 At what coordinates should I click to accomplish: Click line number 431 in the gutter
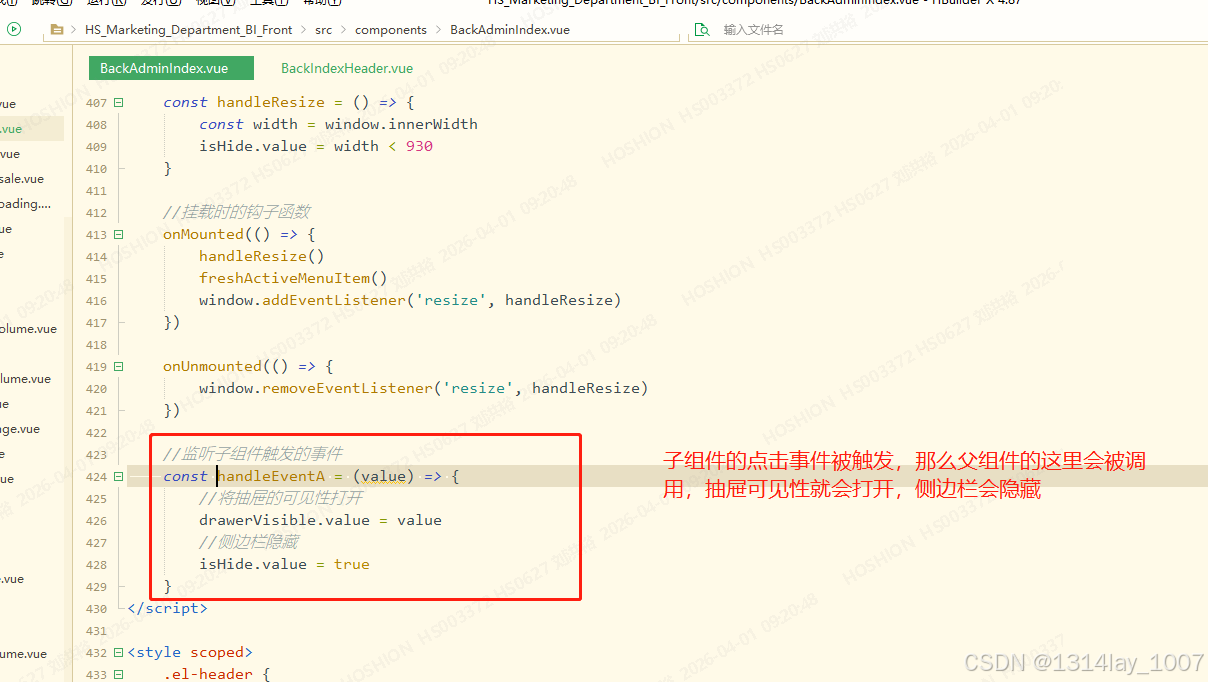[x=96, y=631]
